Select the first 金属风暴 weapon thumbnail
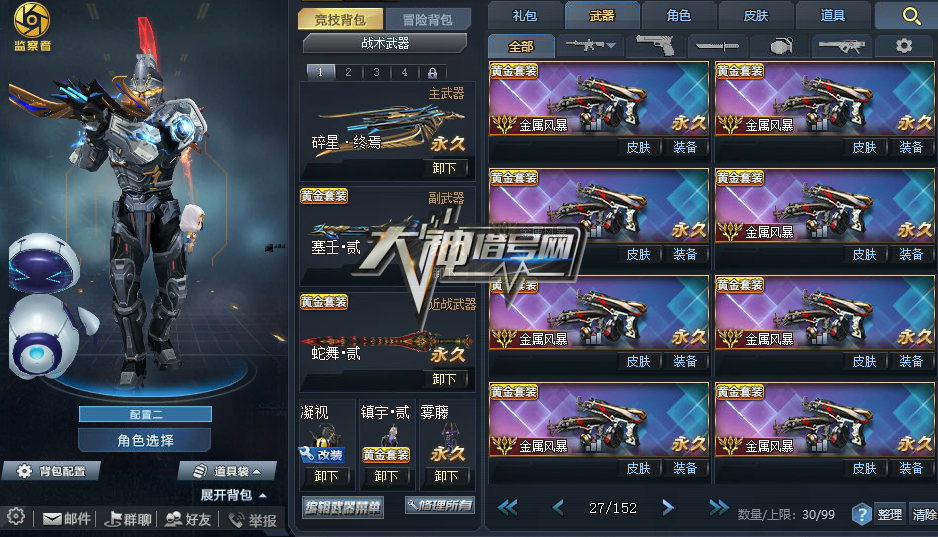The image size is (938, 537). click(x=599, y=98)
